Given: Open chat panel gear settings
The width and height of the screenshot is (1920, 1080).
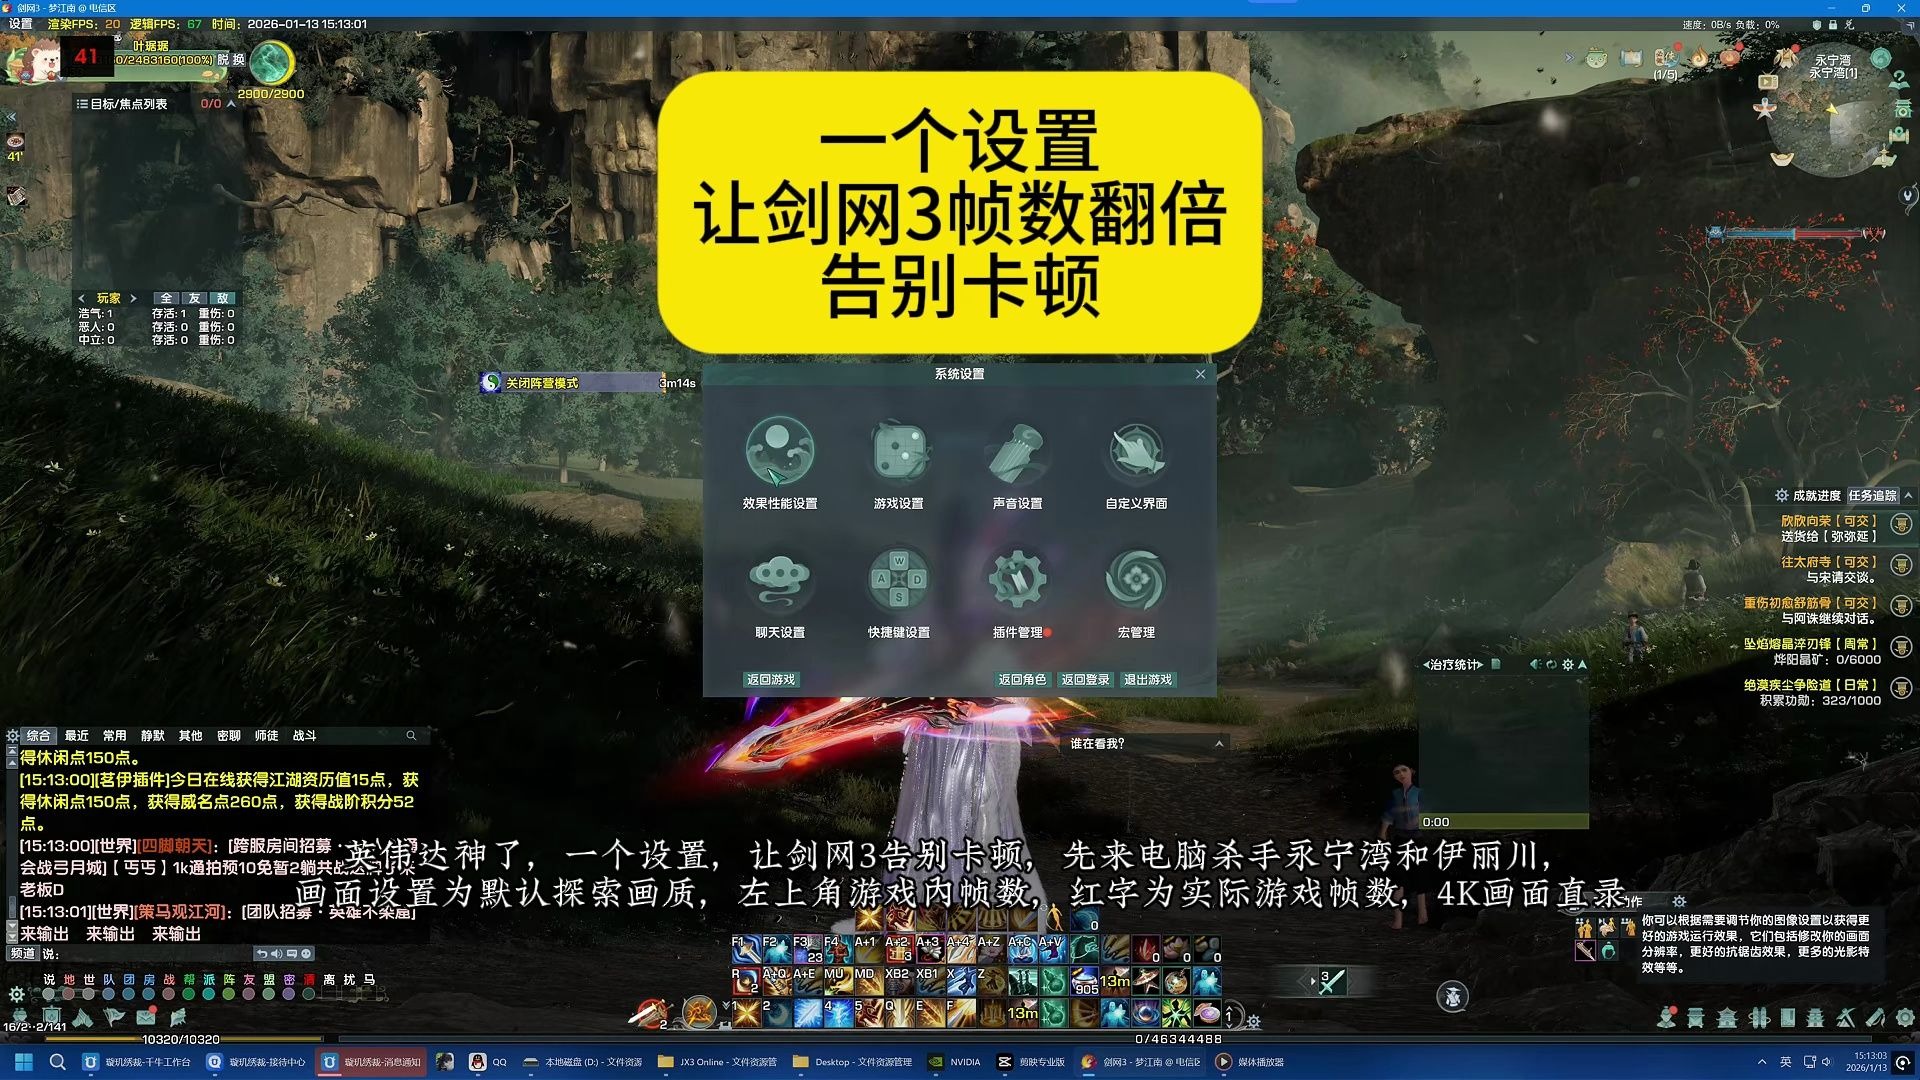Looking at the screenshot, I should pos(12,735).
